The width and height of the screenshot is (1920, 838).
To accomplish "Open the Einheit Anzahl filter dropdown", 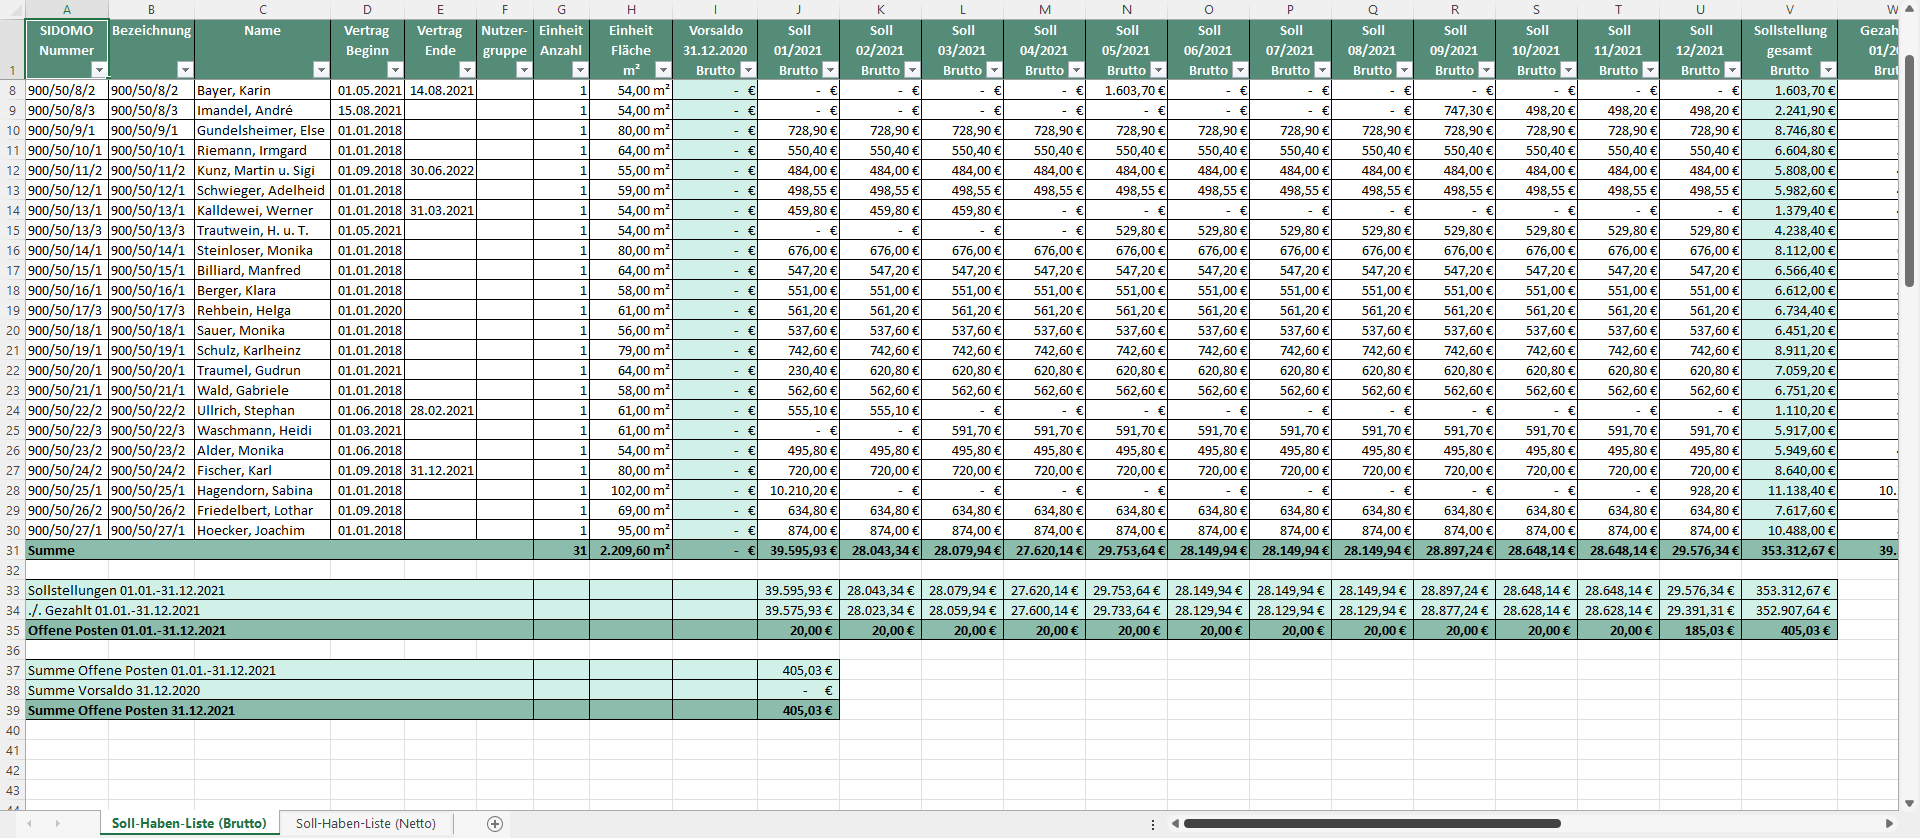I will click(580, 70).
